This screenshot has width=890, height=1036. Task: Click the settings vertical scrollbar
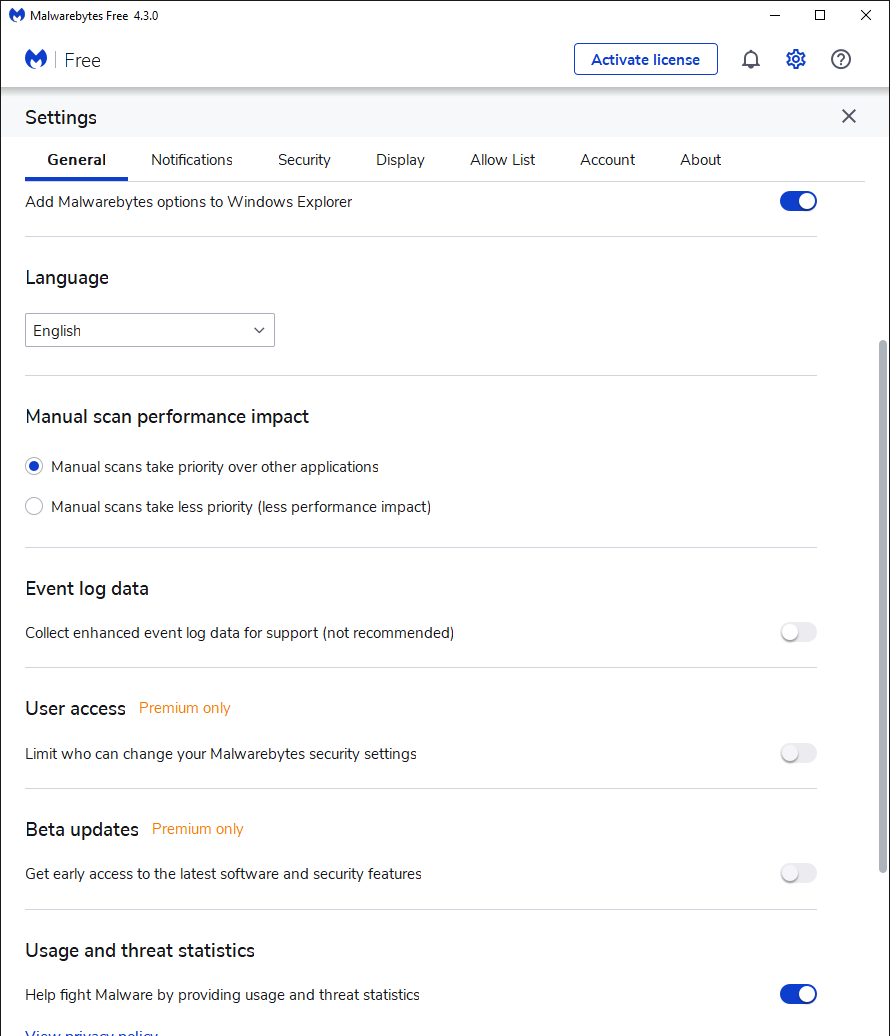(x=882, y=600)
